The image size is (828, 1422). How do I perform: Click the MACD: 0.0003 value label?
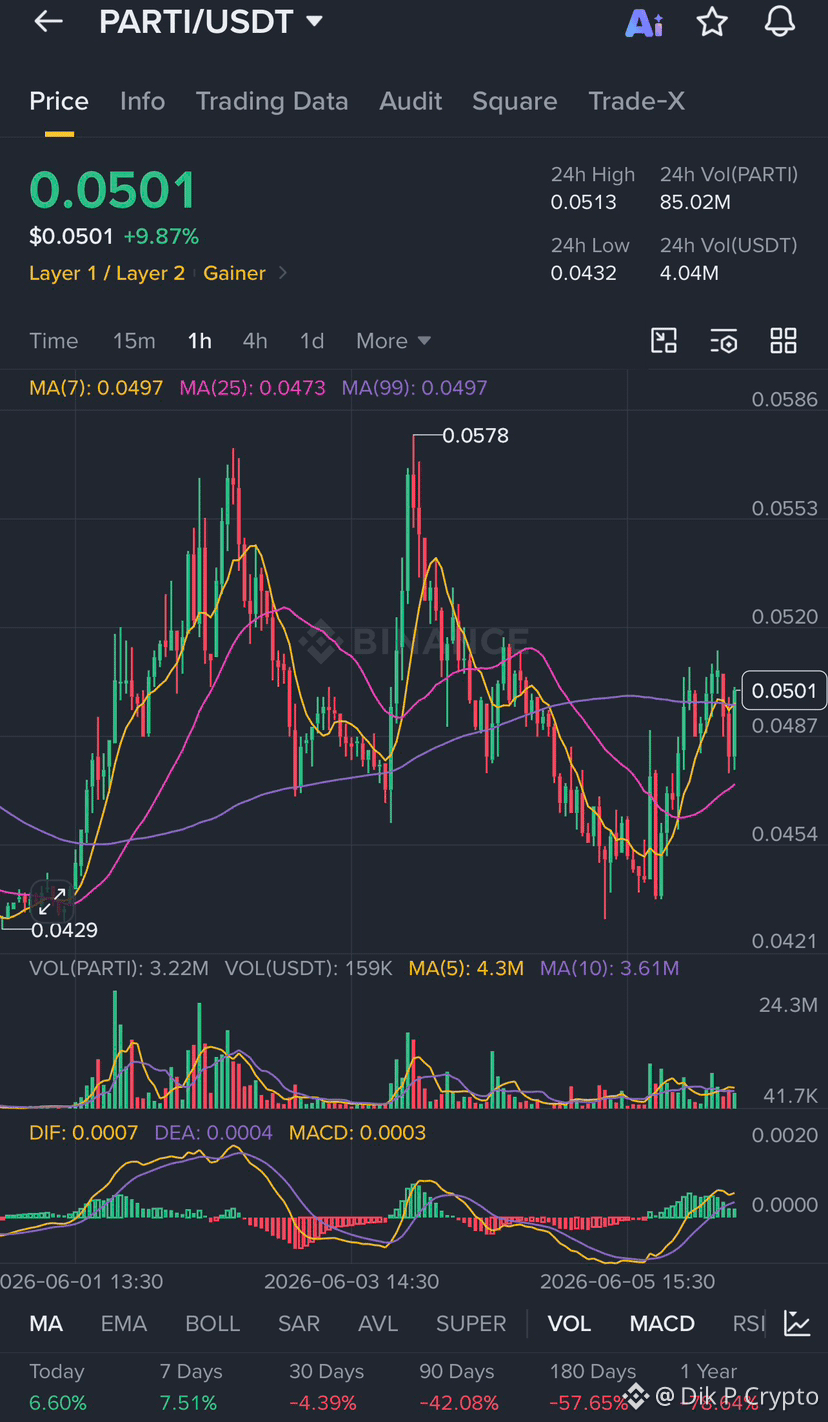[358, 1133]
